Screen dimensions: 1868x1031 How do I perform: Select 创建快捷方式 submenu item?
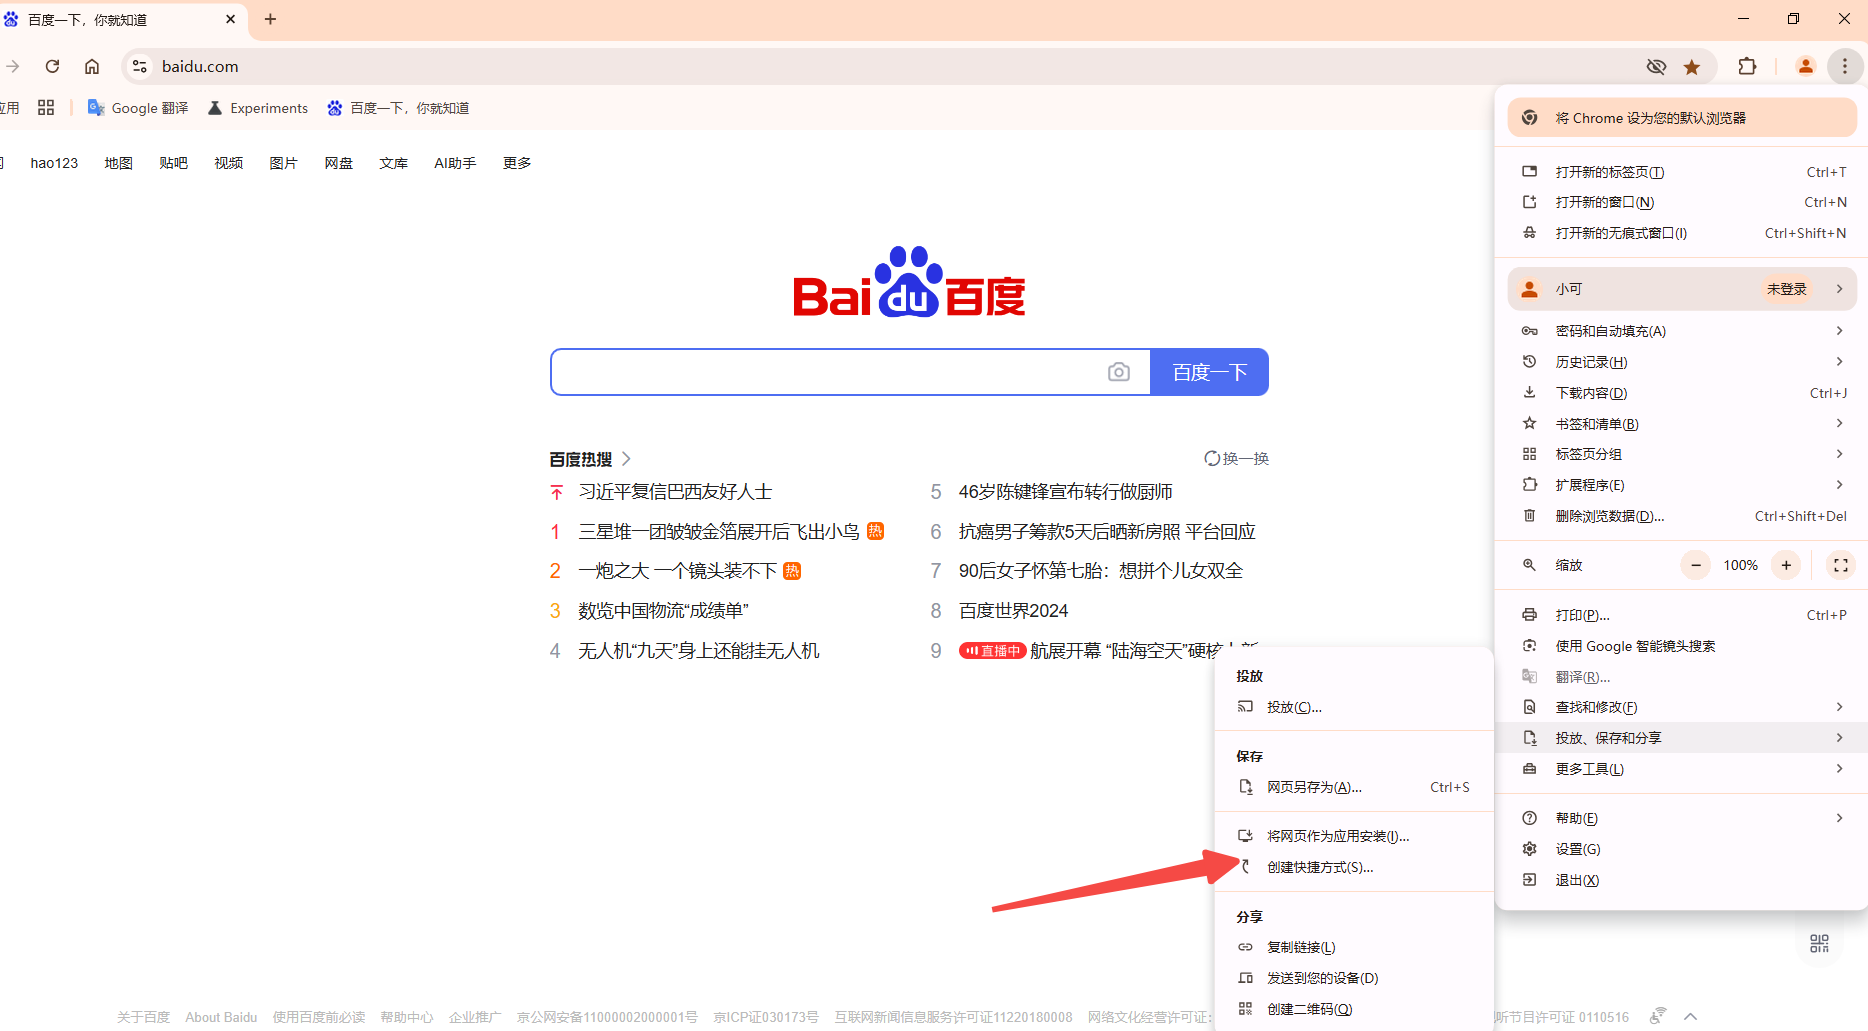(1354, 867)
